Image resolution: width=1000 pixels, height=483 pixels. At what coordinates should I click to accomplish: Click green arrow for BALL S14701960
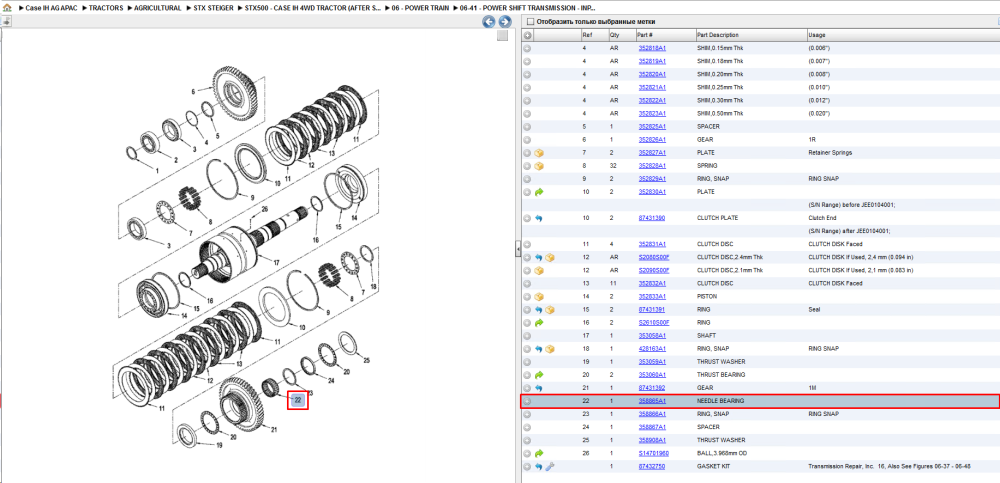pyautogui.click(x=540, y=453)
